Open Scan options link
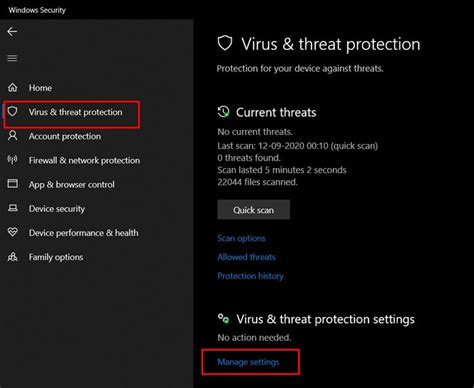The width and height of the screenshot is (474, 388). [x=241, y=238]
